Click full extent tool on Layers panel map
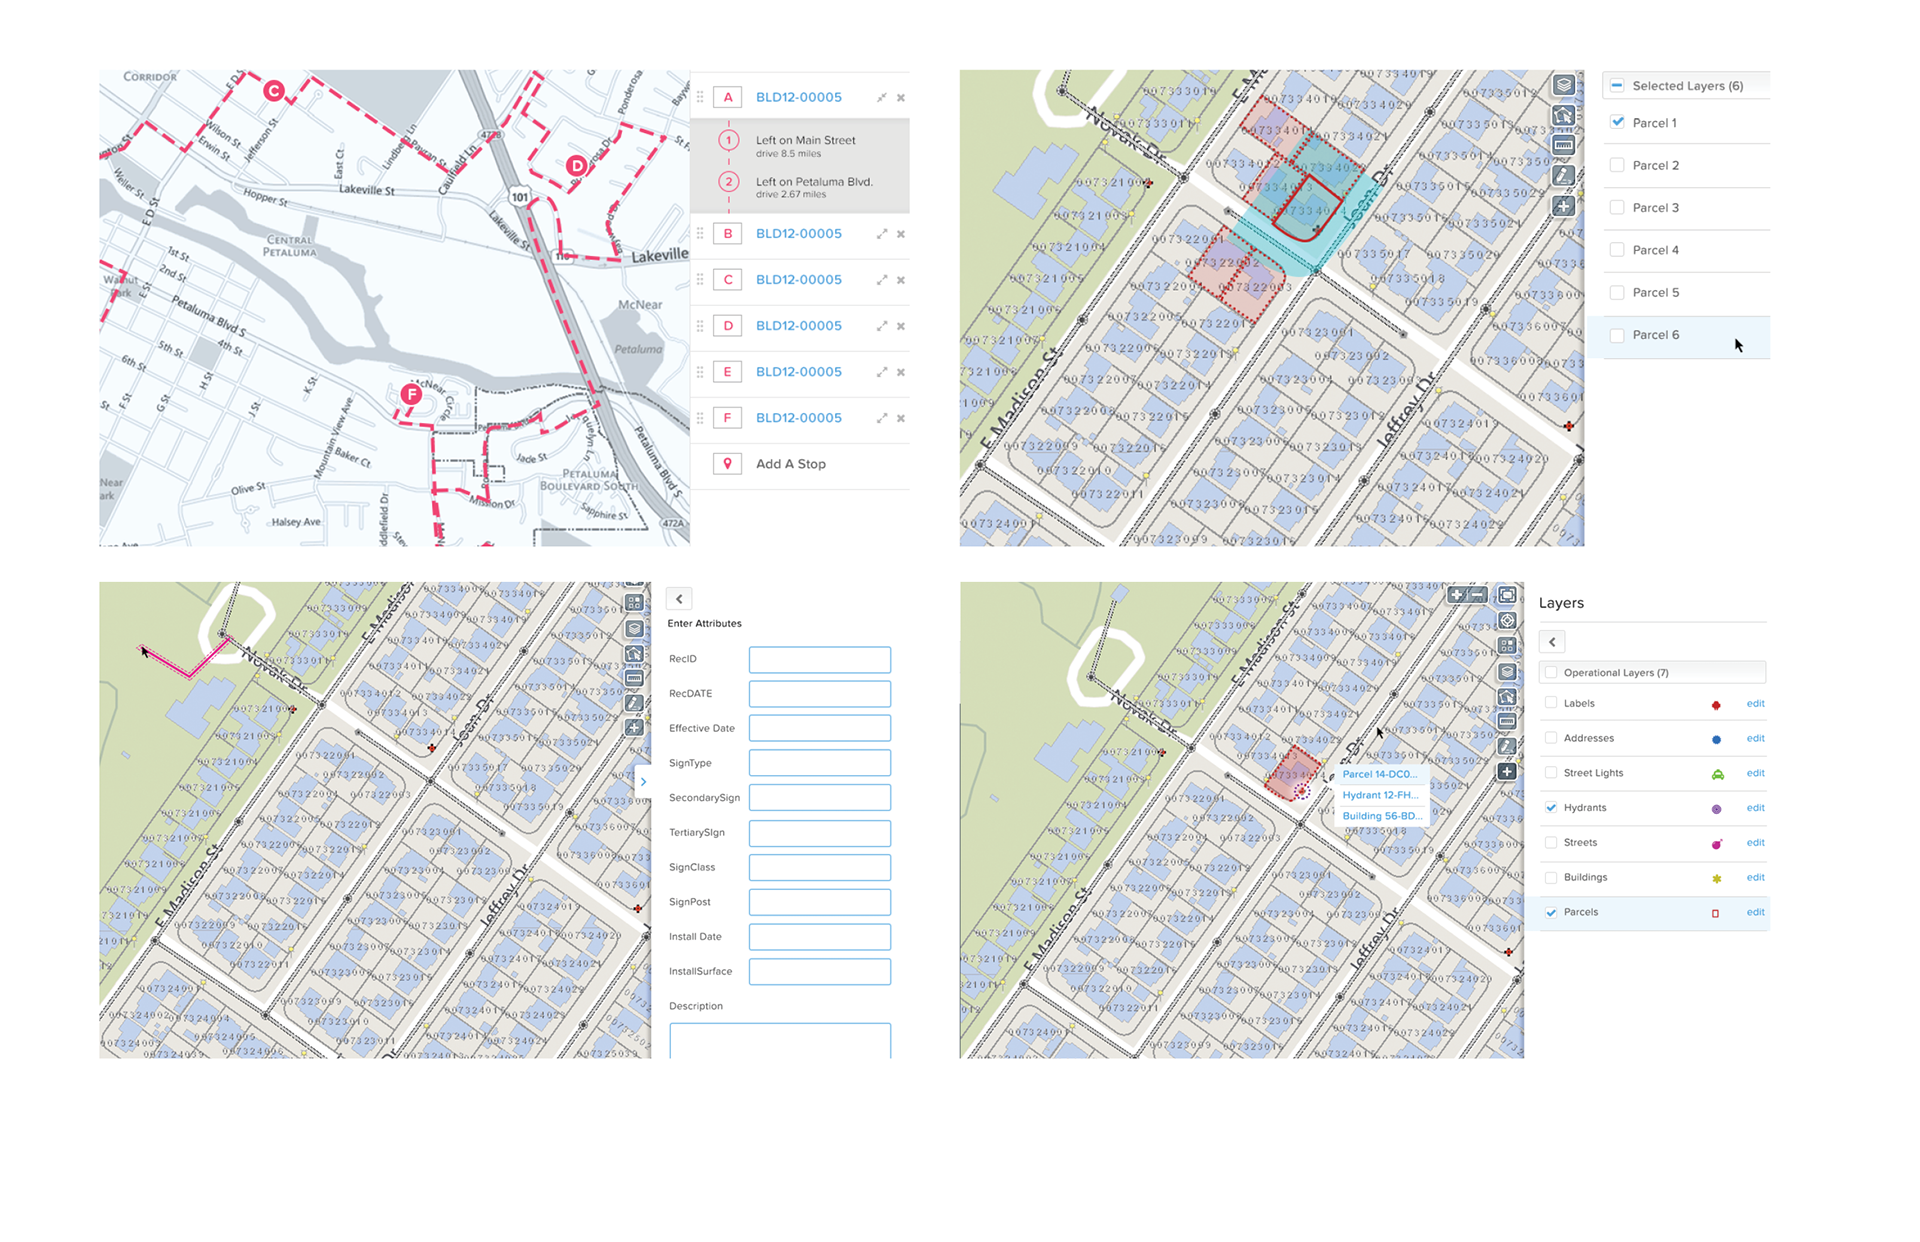 1507,595
